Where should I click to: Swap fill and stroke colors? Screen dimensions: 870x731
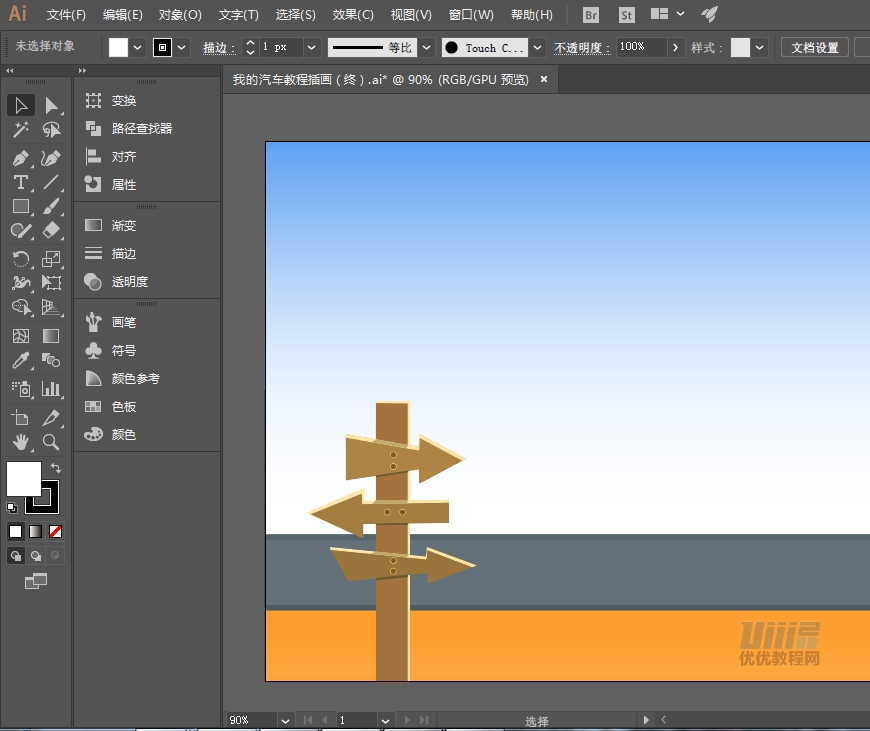55,467
